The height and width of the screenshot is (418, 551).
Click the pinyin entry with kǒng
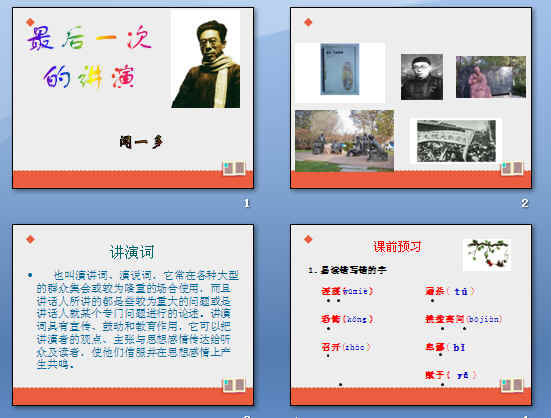click(x=347, y=319)
